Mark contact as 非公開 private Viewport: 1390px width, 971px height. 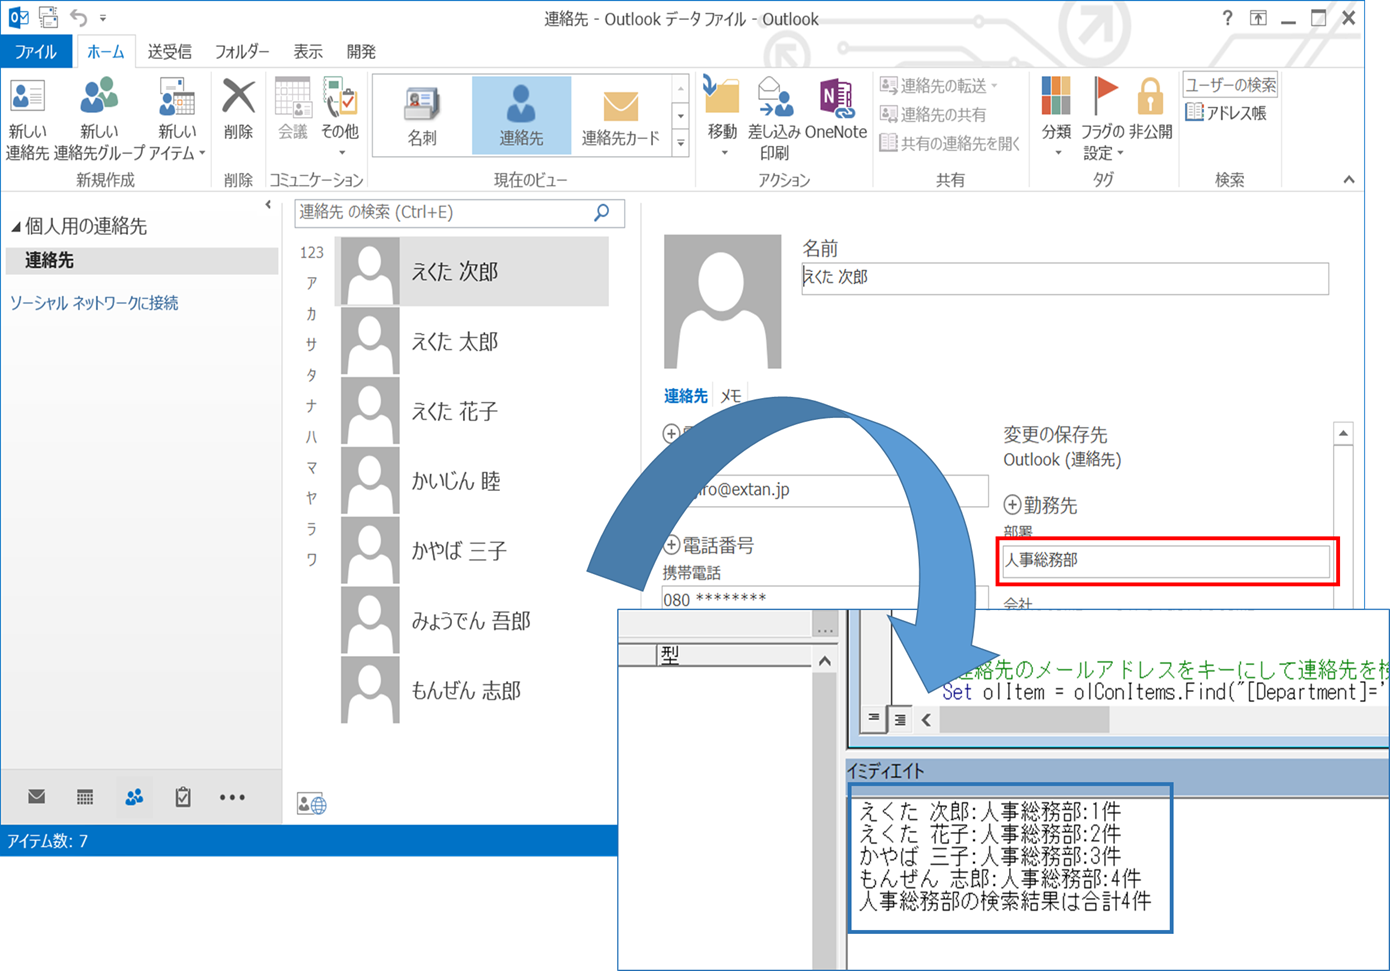pyautogui.click(x=1150, y=110)
